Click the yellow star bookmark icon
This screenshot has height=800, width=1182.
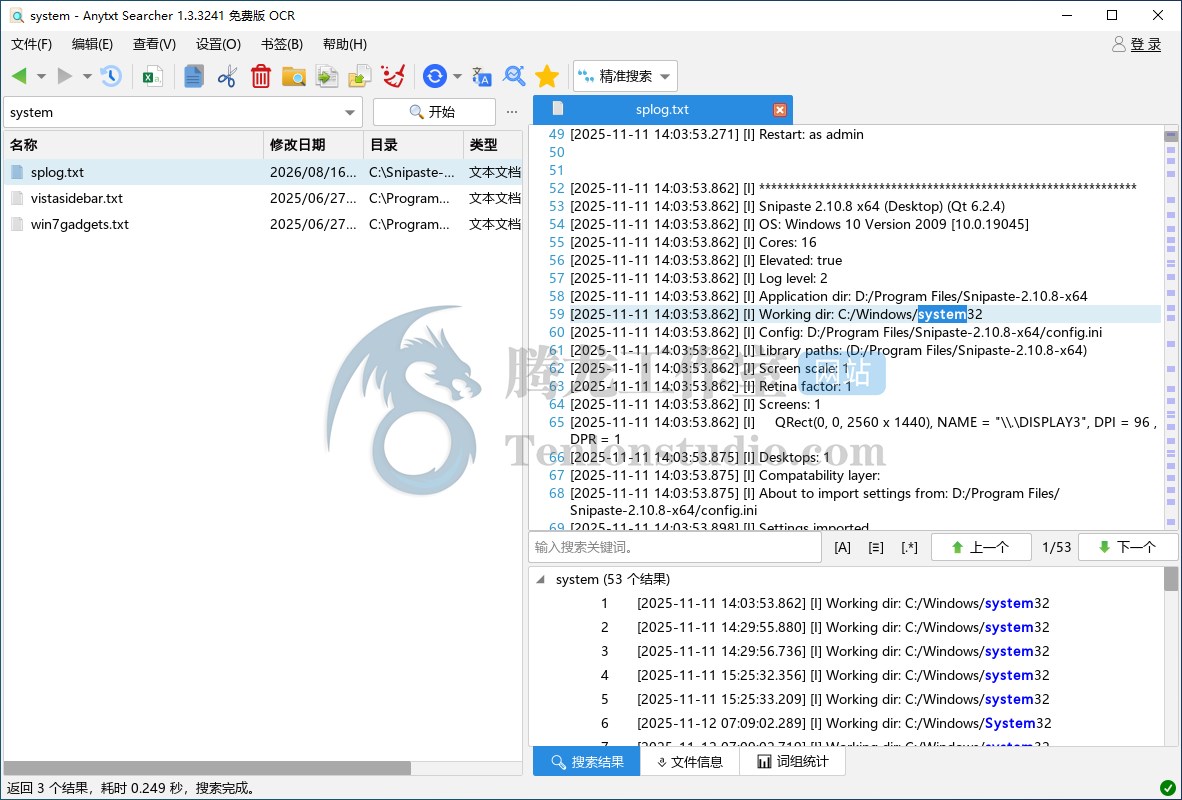point(547,76)
